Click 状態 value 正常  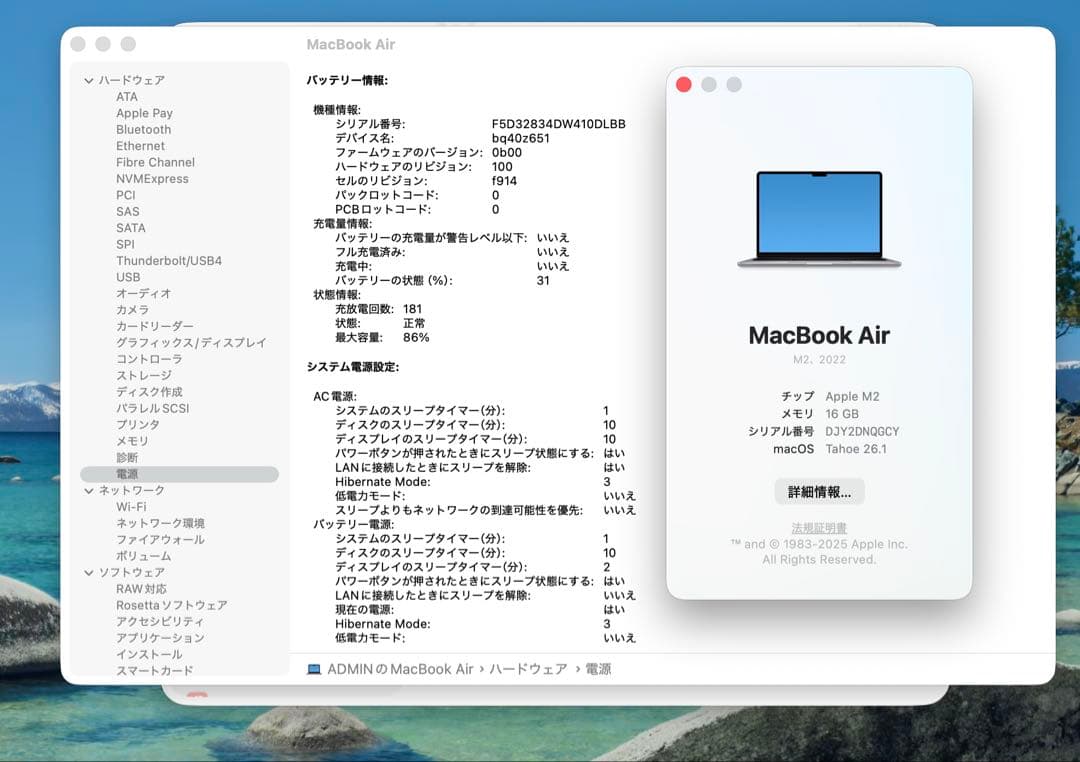[414, 323]
